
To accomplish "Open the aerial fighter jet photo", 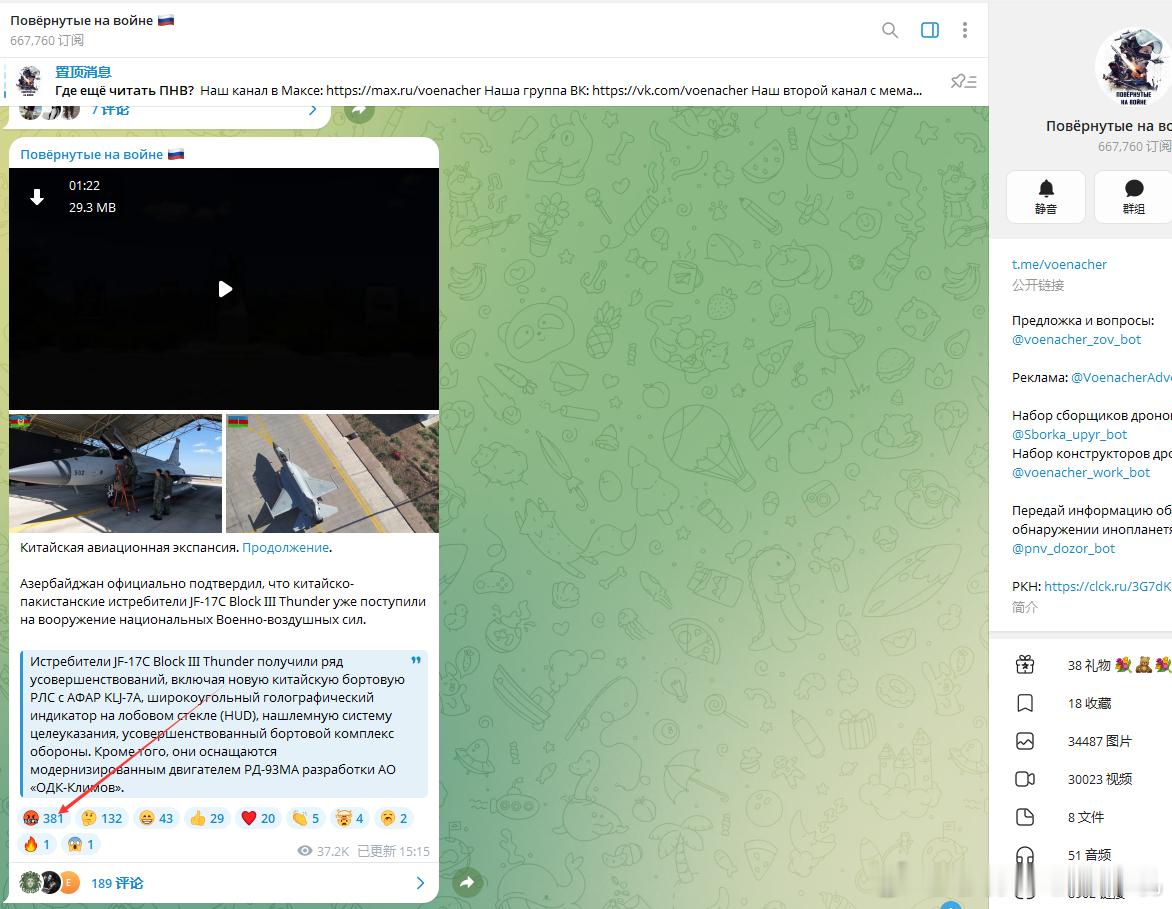I will point(332,473).
